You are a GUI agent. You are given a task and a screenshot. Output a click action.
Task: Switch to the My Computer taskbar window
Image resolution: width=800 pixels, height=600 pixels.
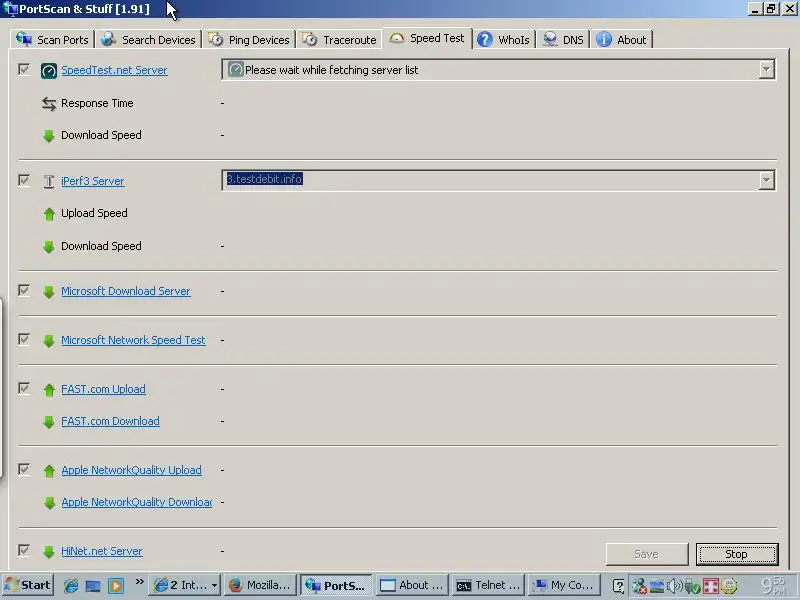tap(564, 585)
